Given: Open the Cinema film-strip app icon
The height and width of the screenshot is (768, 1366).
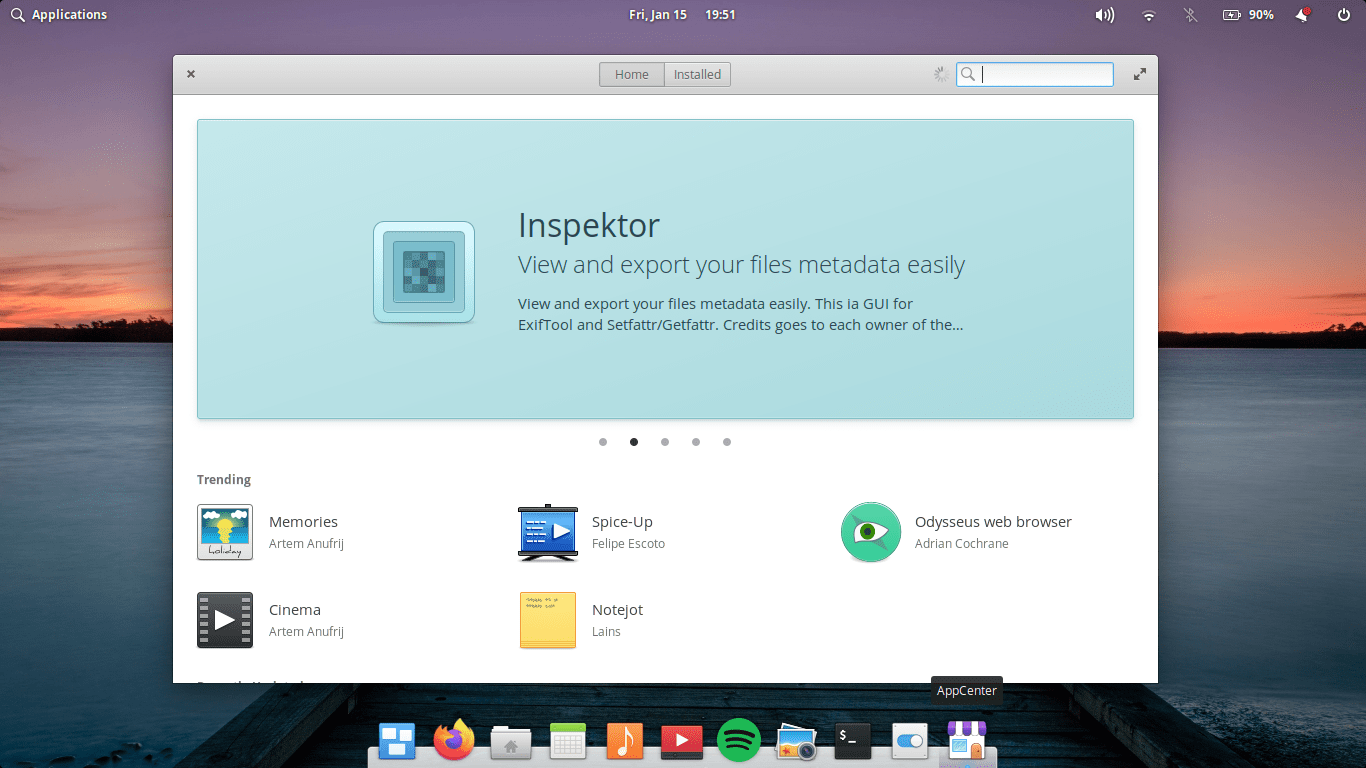Looking at the screenshot, I should 225,620.
